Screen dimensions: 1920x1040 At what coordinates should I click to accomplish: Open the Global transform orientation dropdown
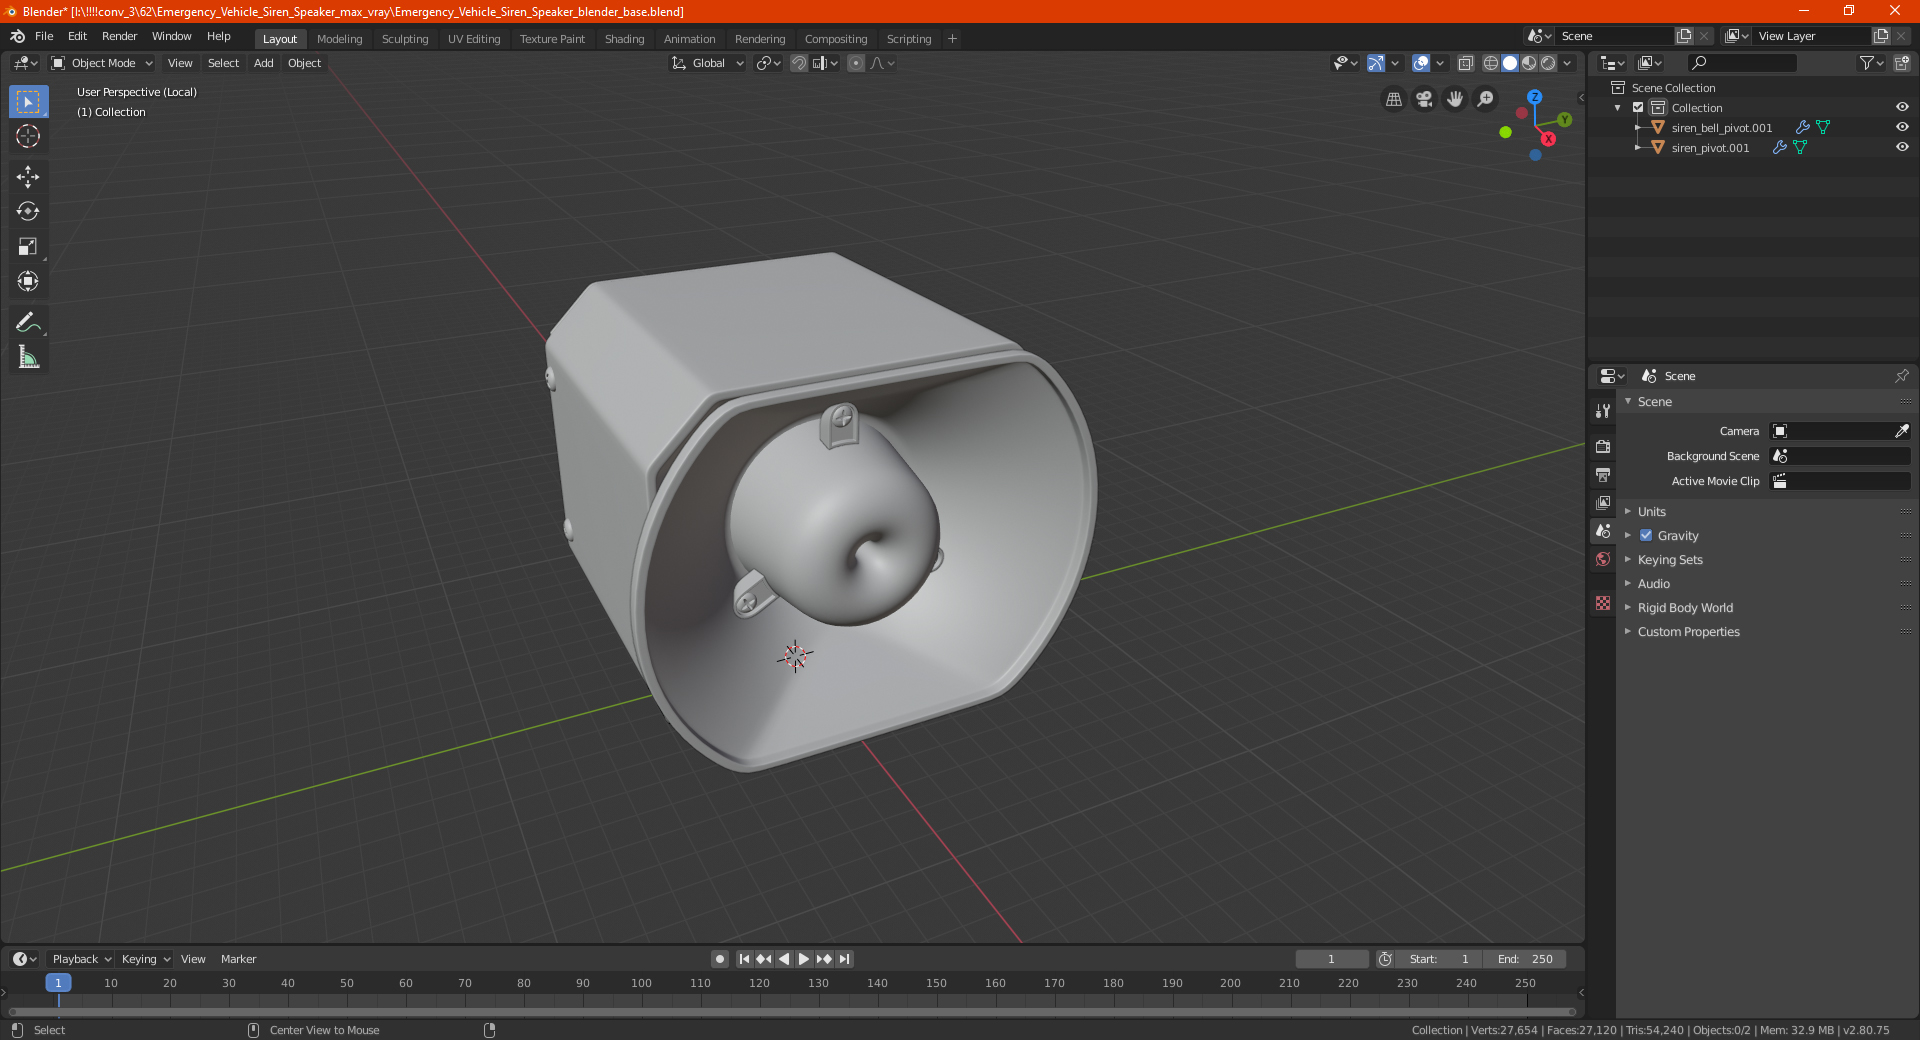708,63
